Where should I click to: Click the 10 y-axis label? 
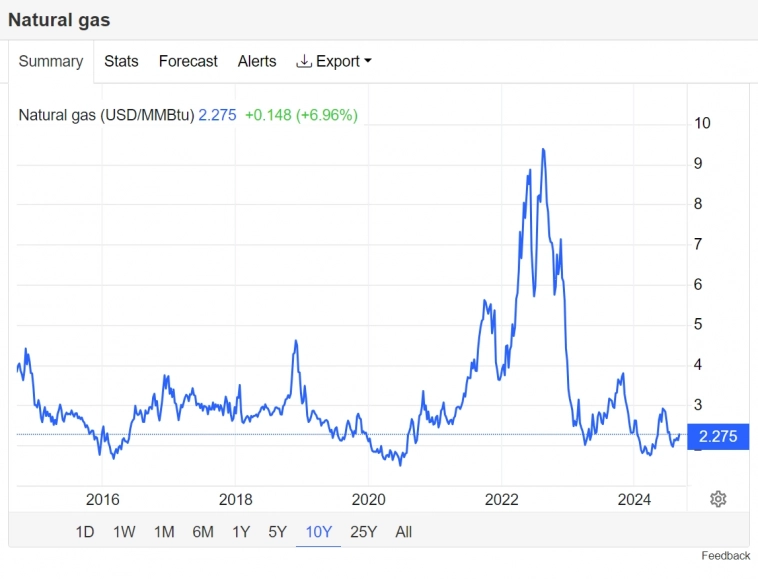point(702,123)
